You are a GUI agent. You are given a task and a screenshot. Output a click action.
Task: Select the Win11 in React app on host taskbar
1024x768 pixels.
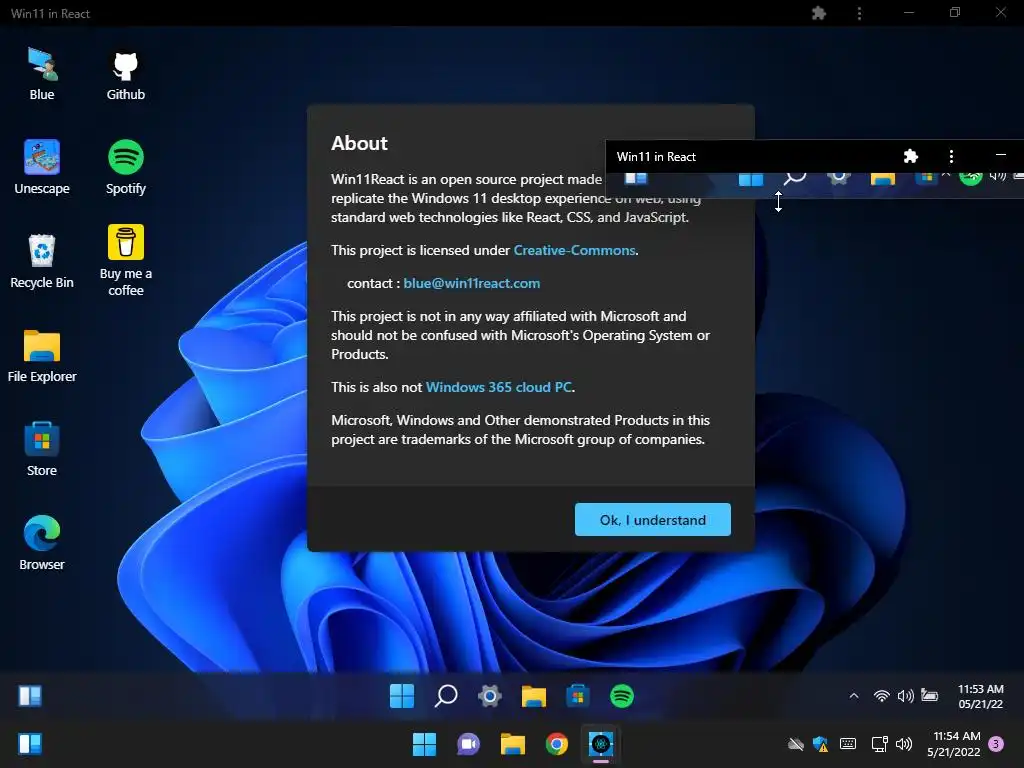601,744
